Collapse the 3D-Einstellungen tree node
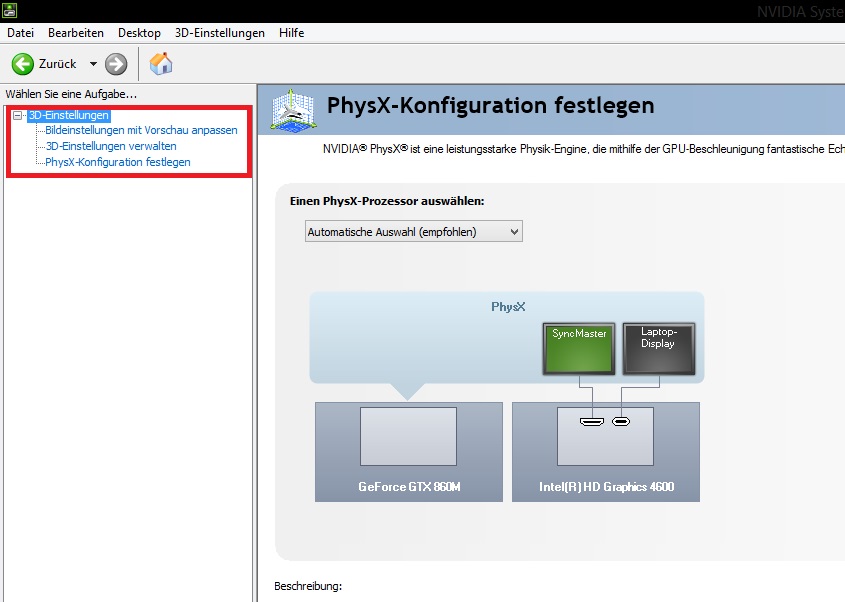The width and height of the screenshot is (845, 602). (17, 115)
